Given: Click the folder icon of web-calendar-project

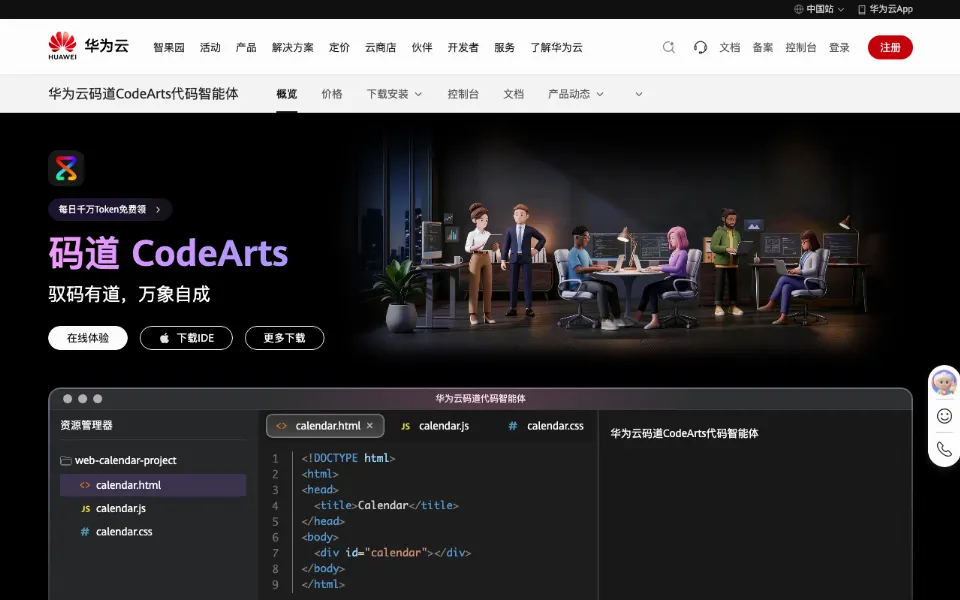Looking at the screenshot, I should coord(66,460).
